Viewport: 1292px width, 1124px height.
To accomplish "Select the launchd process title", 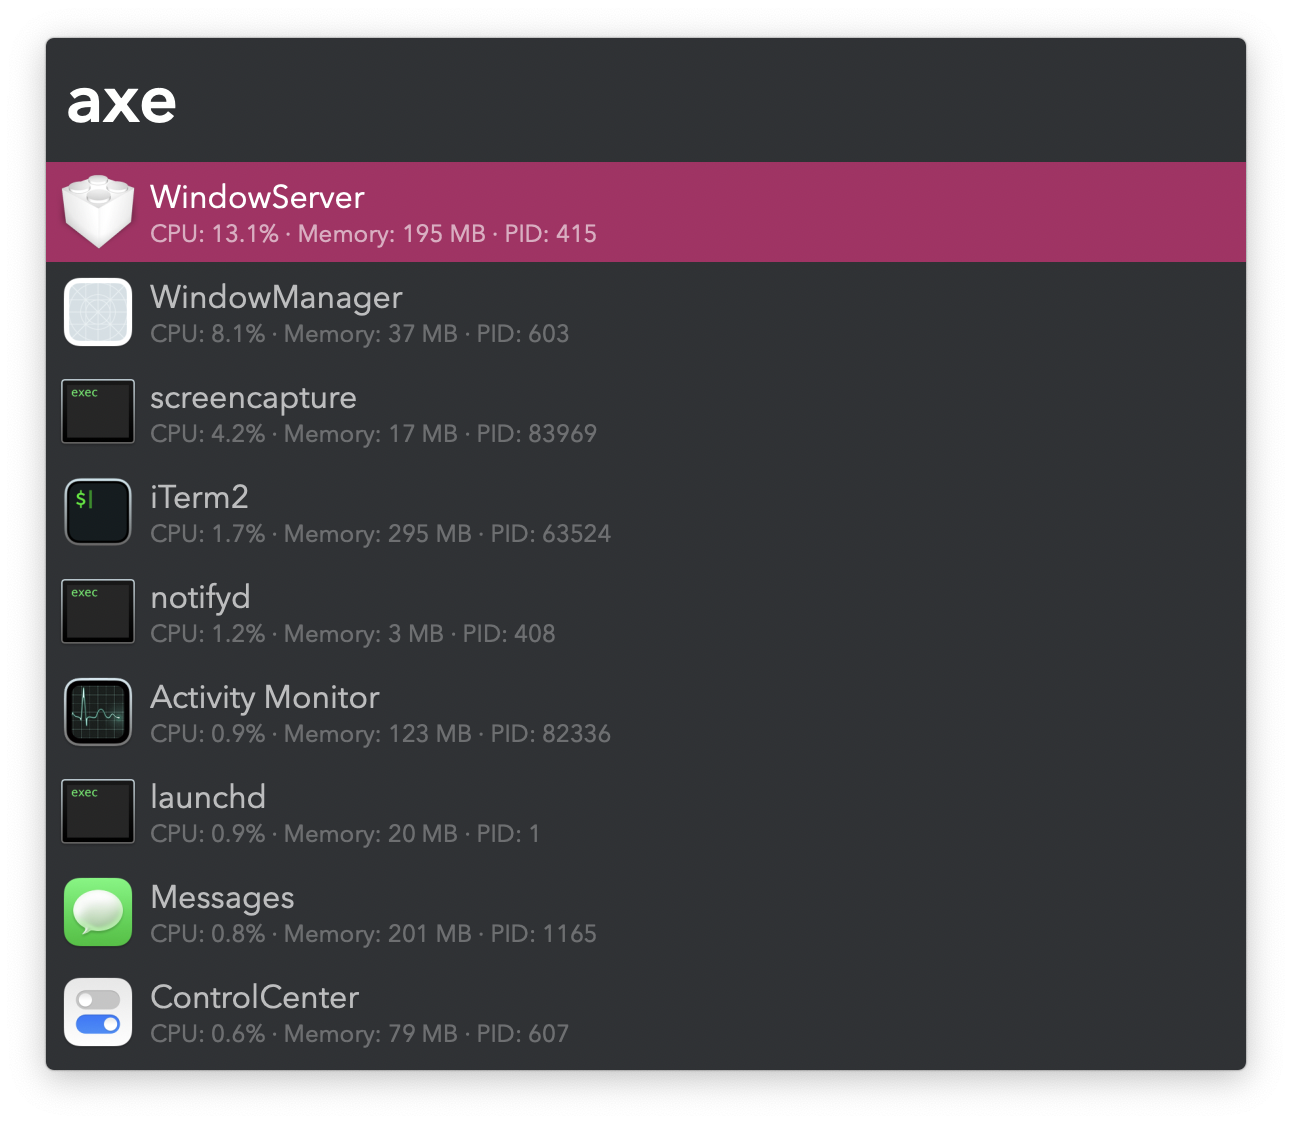I will click(208, 797).
